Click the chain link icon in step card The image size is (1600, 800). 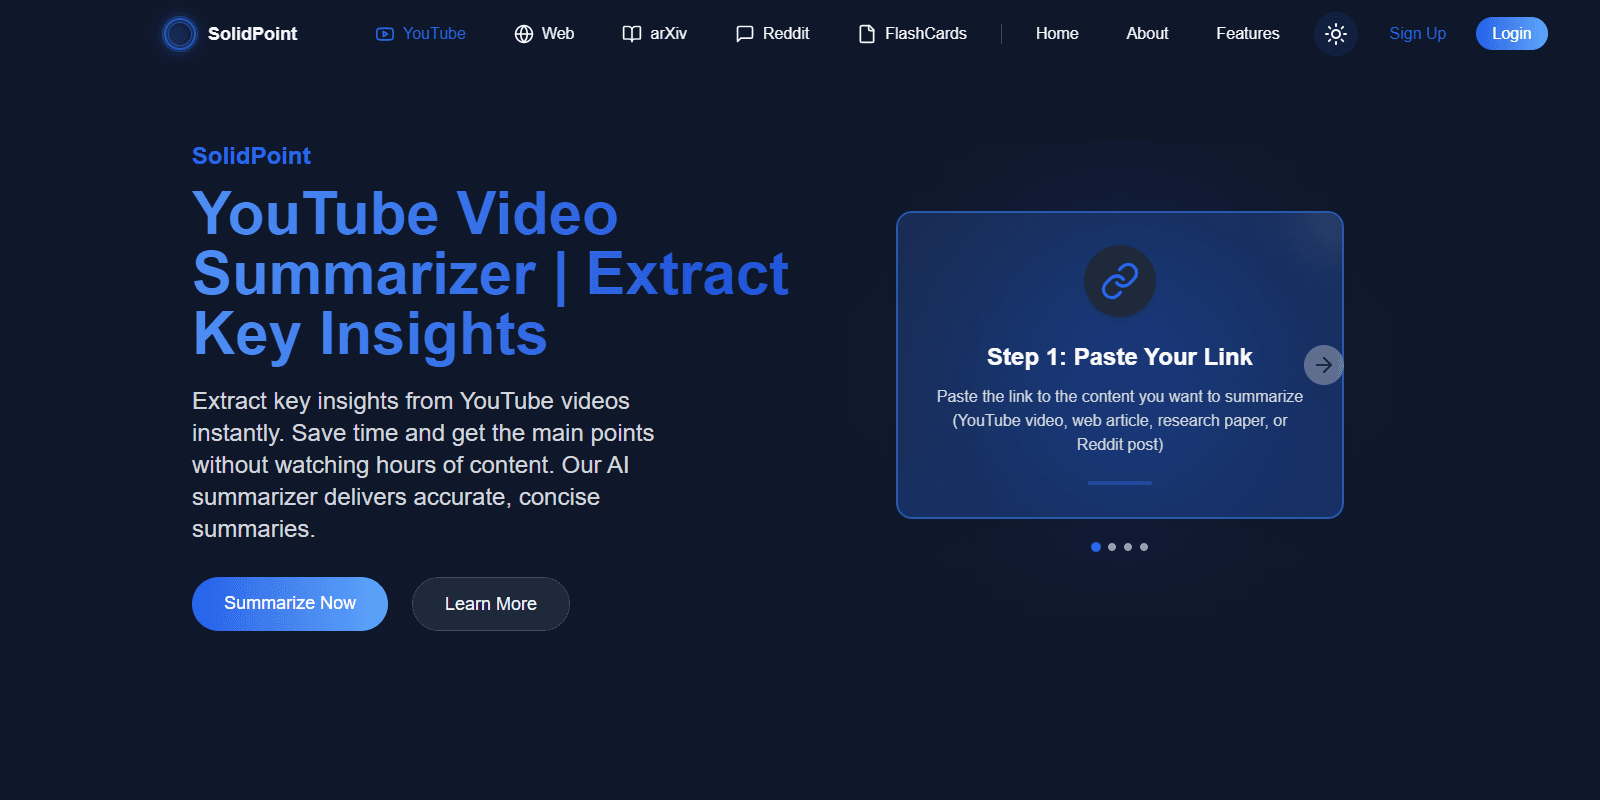(x=1120, y=281)
